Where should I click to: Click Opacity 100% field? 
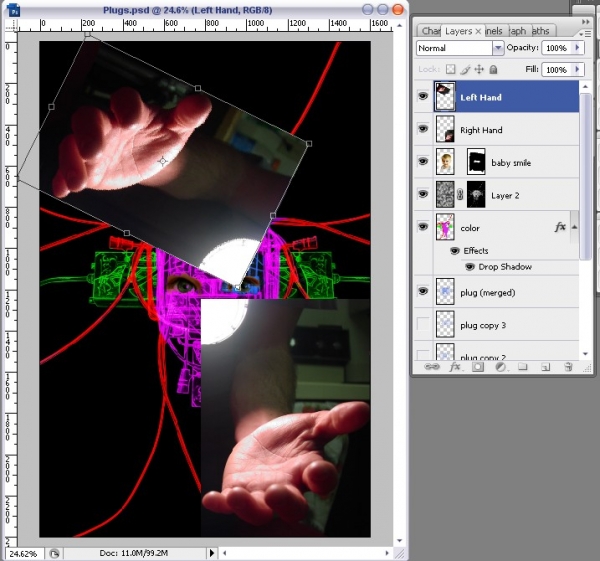click(557, 48)
